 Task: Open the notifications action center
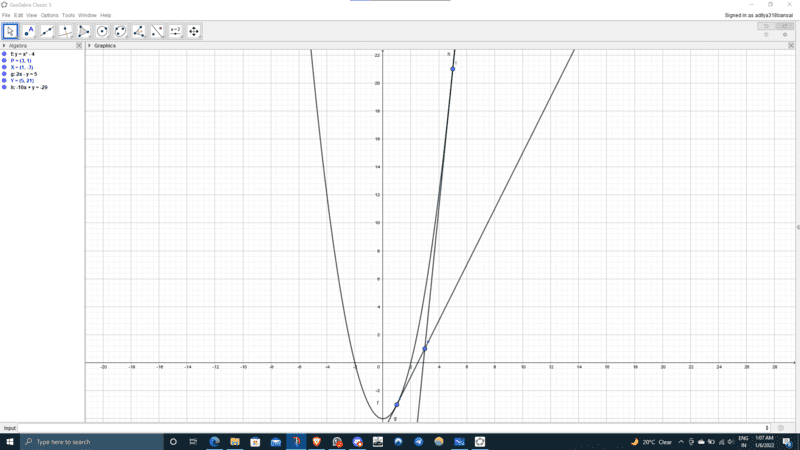(788, 442)
